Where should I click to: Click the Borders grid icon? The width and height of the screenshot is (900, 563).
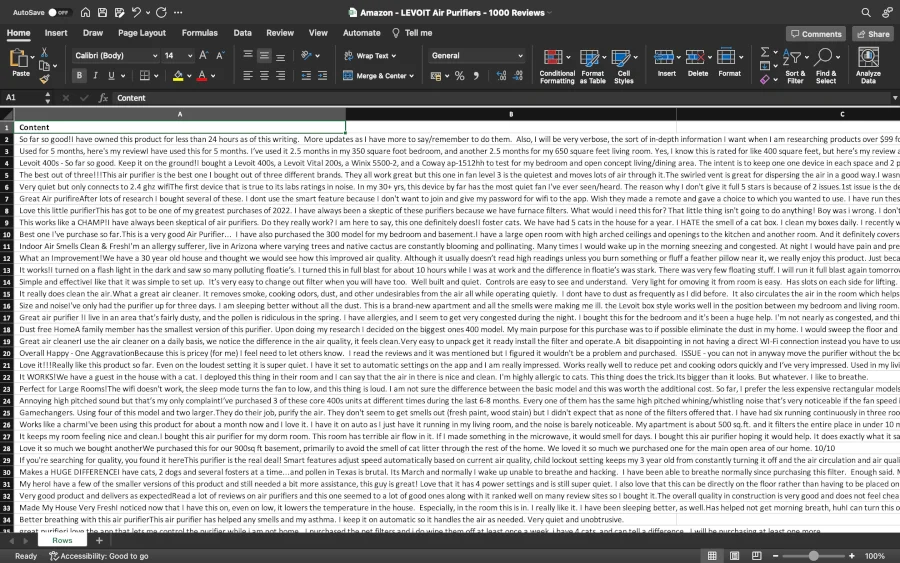pos(145,75)
